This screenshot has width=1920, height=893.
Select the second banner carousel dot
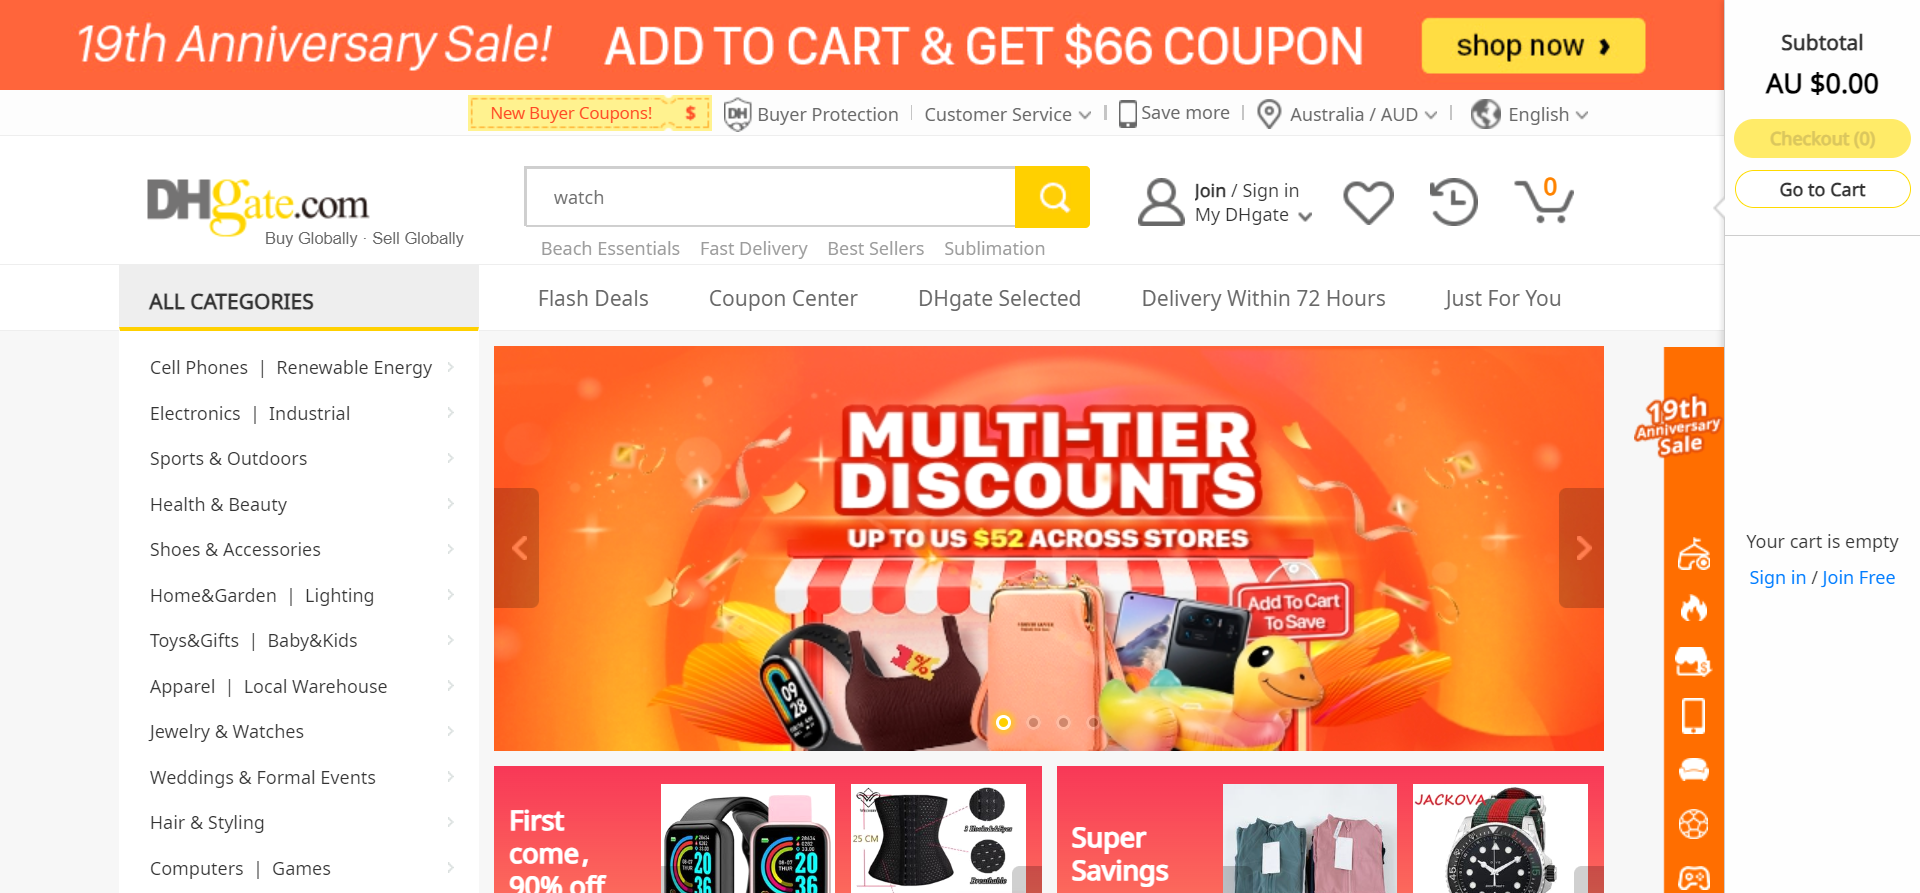(x=1034, y=722)
